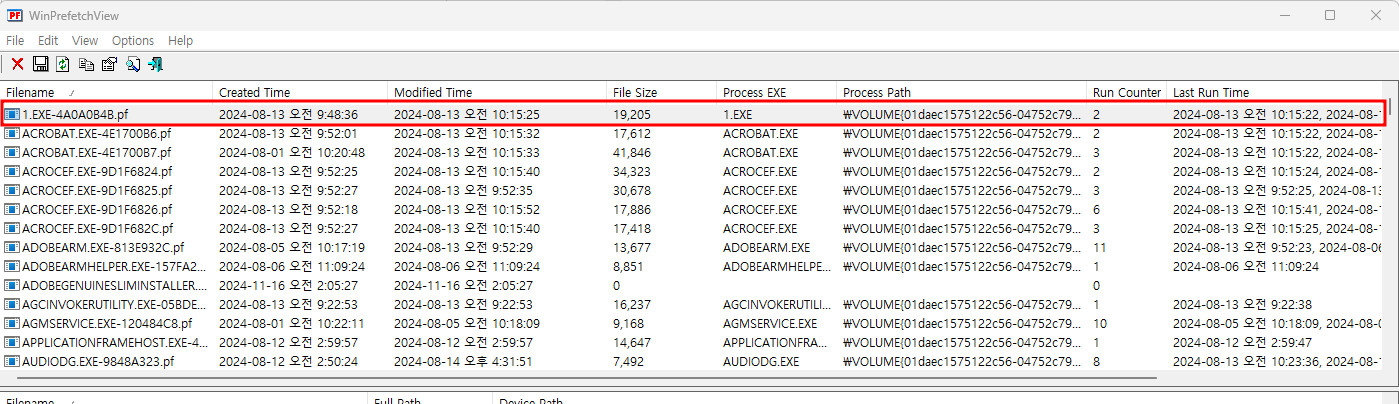This screenshot has height=404, width=1399.
Task: Click the copy selected items icon
Action: pyautogui.click(x=87, y=64)
